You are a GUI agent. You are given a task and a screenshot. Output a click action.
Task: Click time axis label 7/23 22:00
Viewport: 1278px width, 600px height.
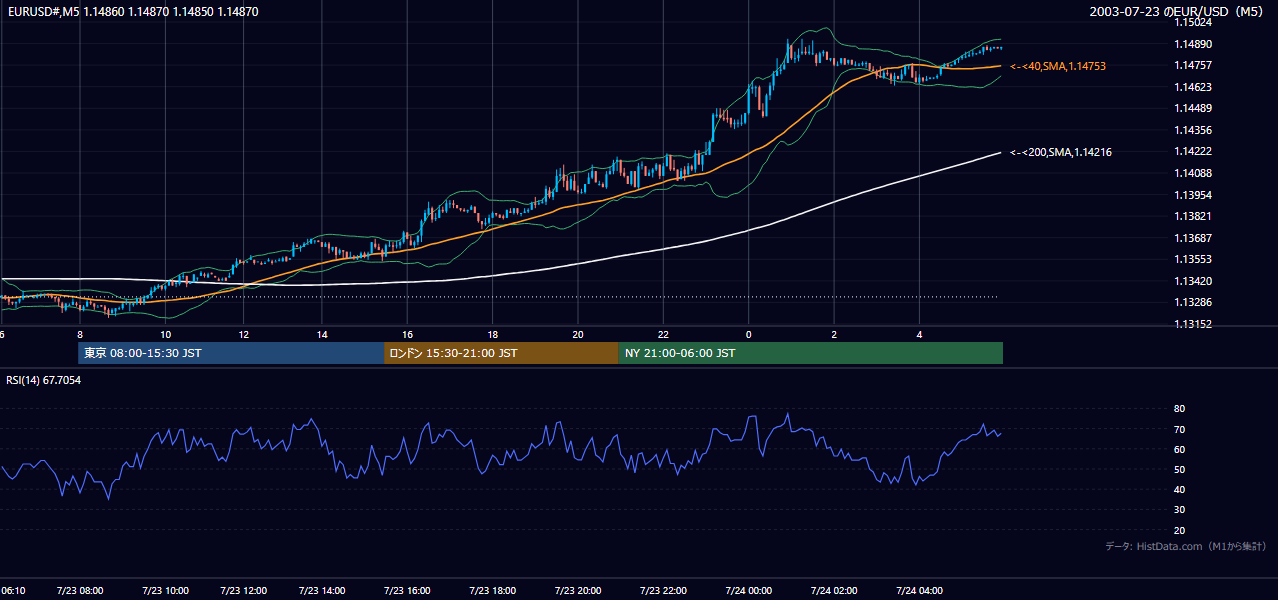coord(663,591)
